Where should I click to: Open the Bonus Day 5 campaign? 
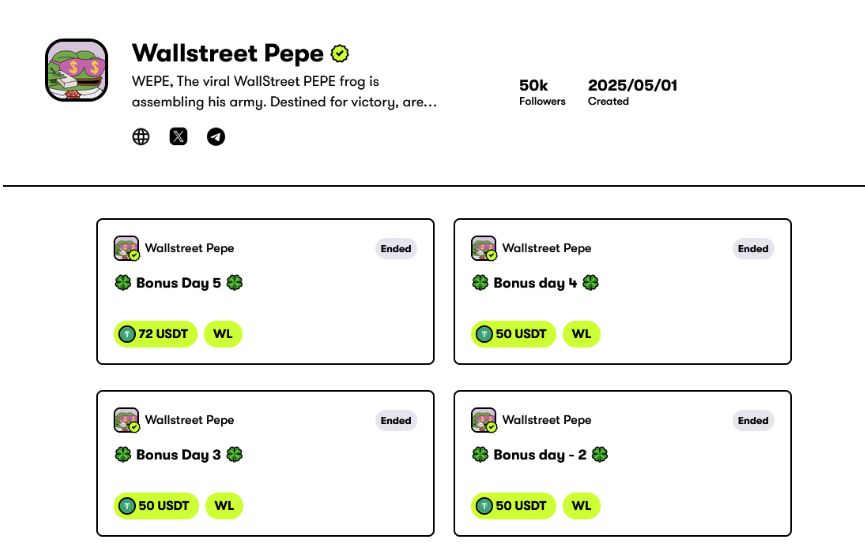click(179, 283)
